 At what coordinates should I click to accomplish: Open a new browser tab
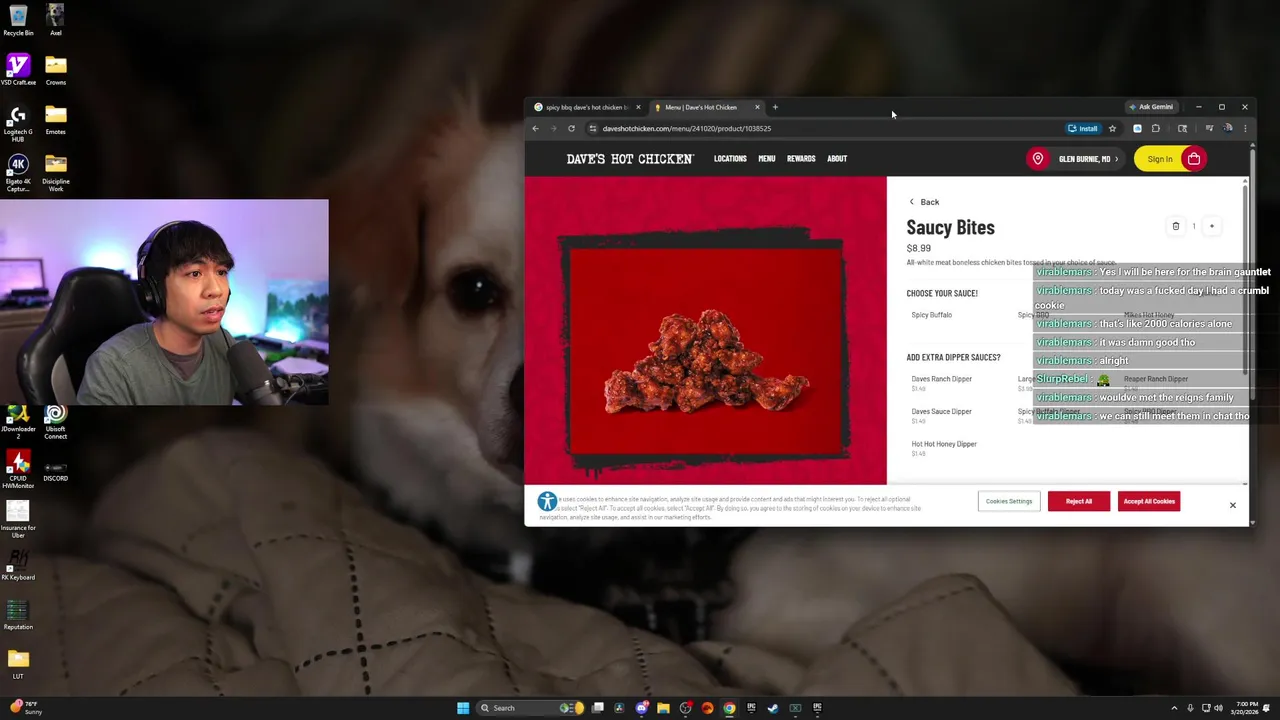point(775,107)
